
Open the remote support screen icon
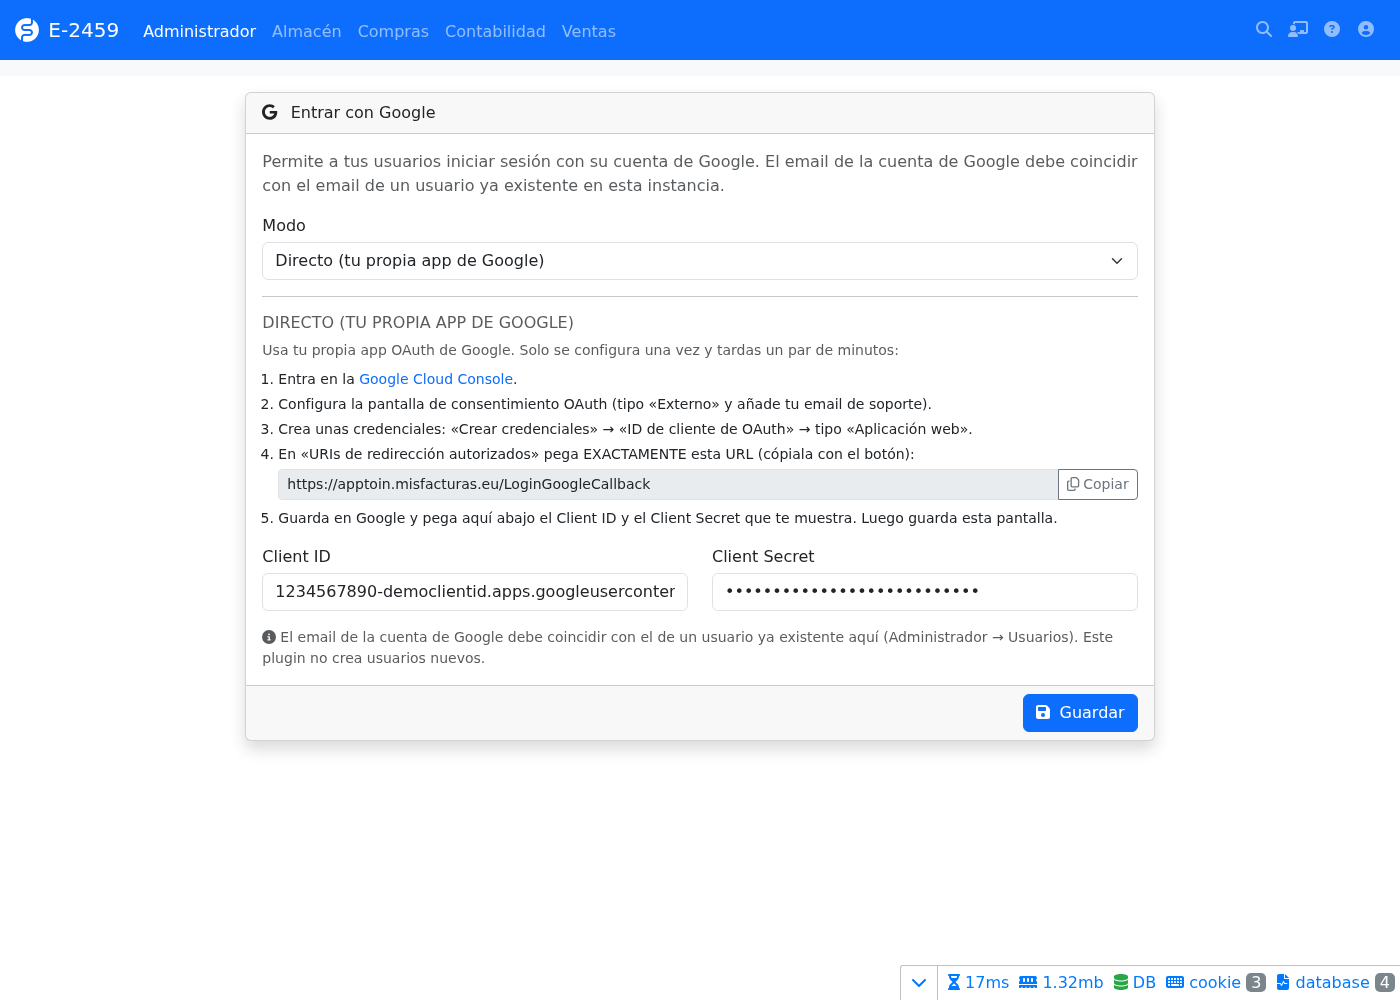pyautogui.click(x=1298, y=30)
